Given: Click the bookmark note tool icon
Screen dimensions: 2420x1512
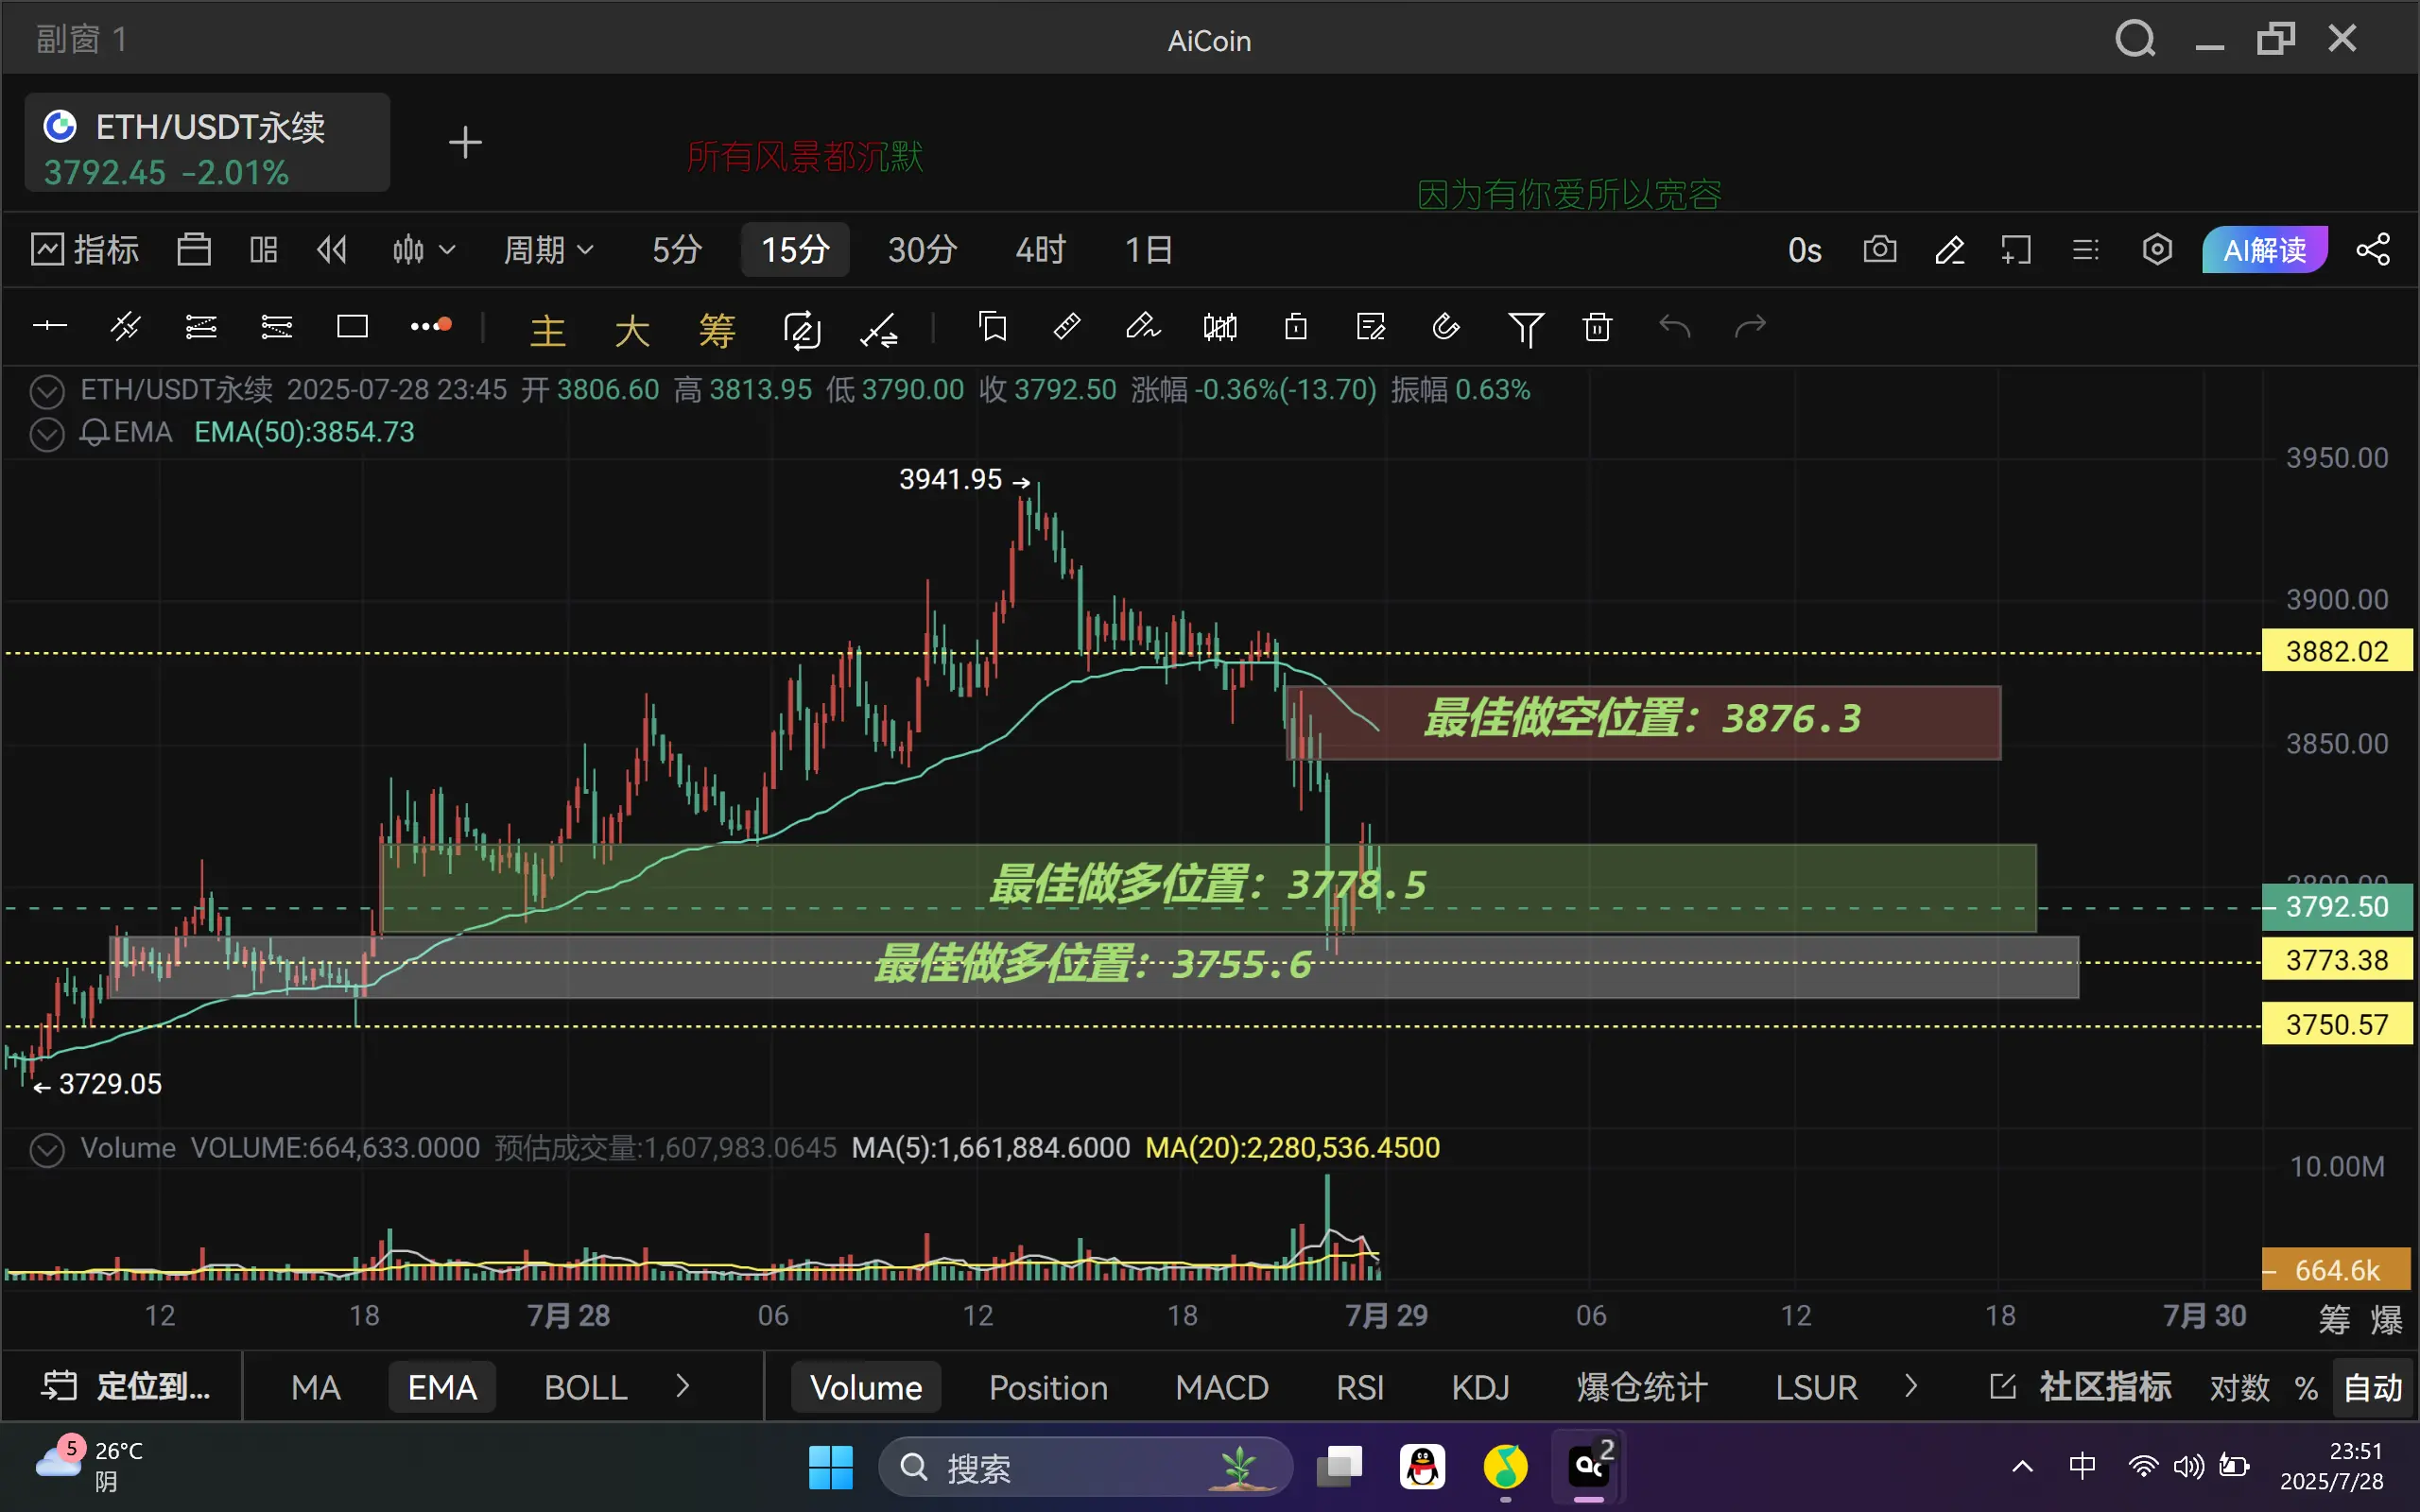Looking at the screenshot, I should click(992, 327).
